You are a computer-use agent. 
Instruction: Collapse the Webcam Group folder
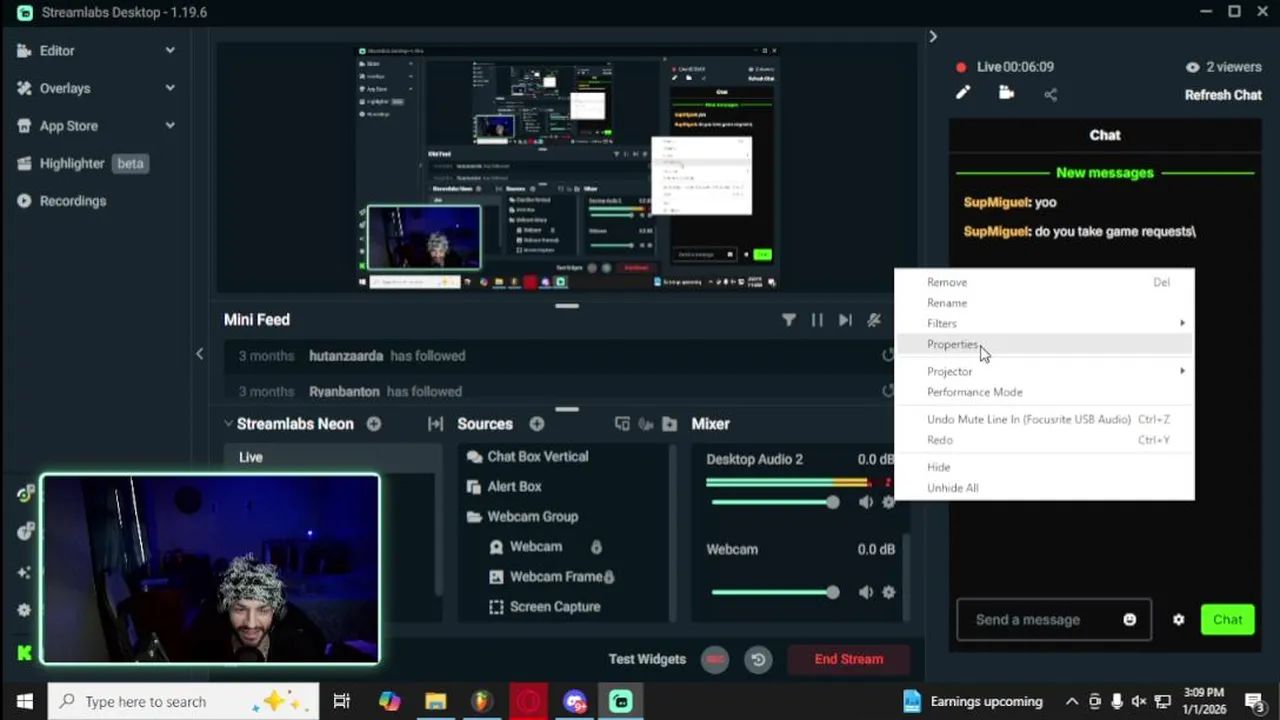[x=474, y=517]
